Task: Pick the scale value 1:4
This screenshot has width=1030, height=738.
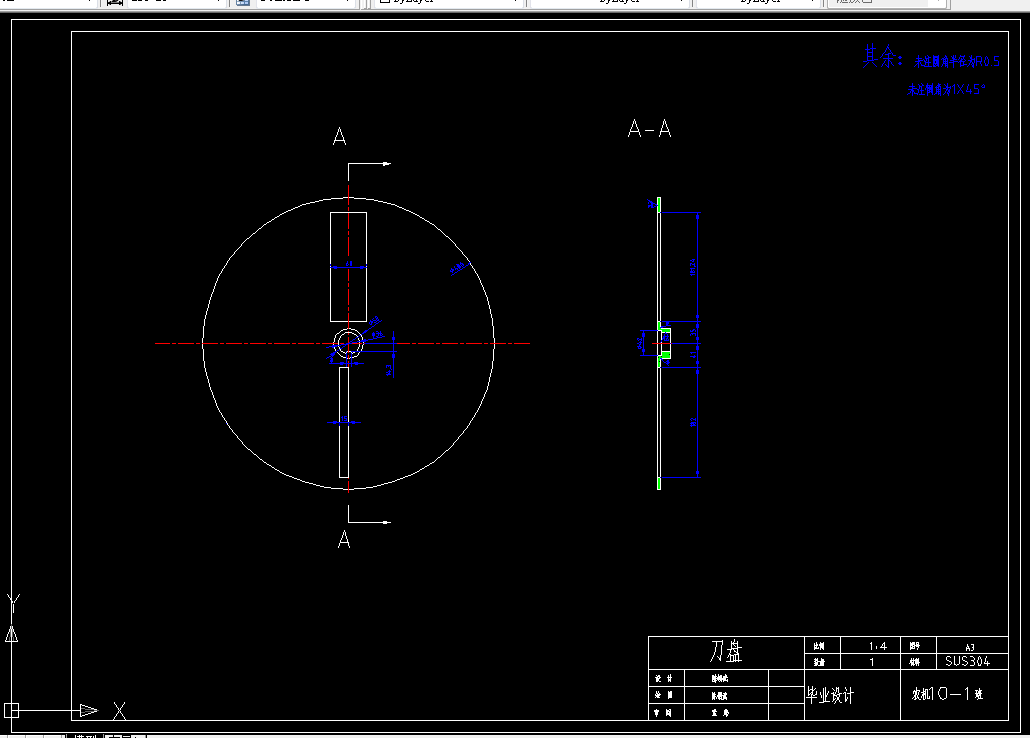Action: pos(878,646)
